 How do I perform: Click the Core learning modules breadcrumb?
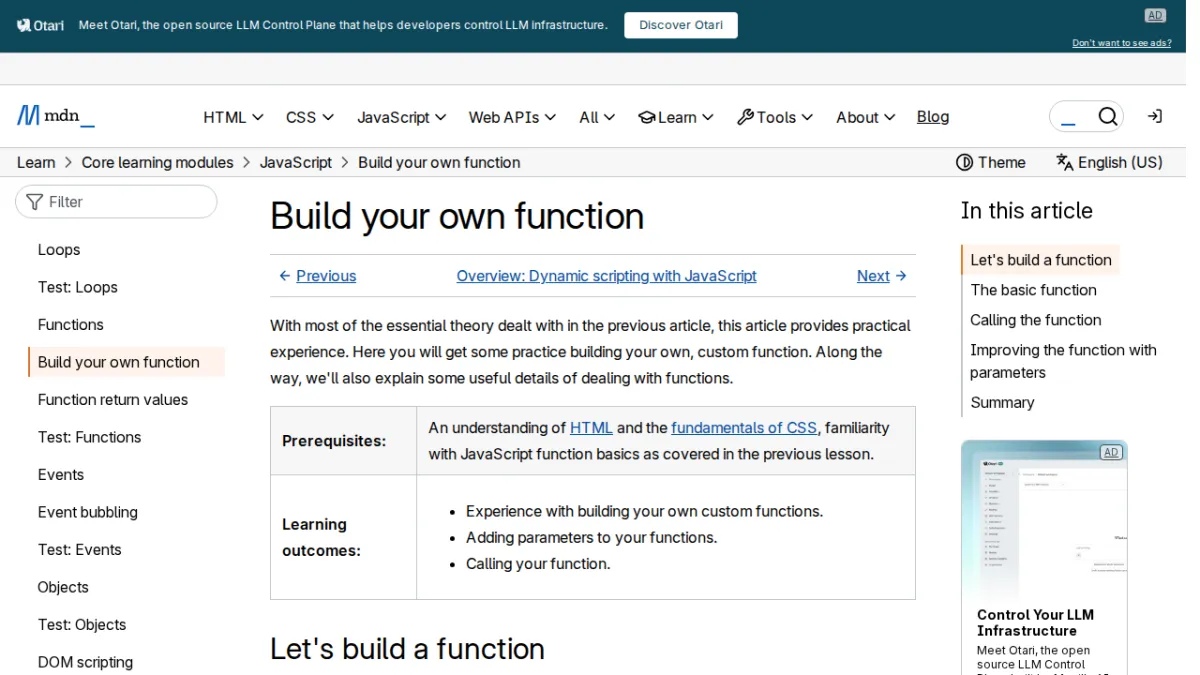pyautogui.click(x=157, y=162)
